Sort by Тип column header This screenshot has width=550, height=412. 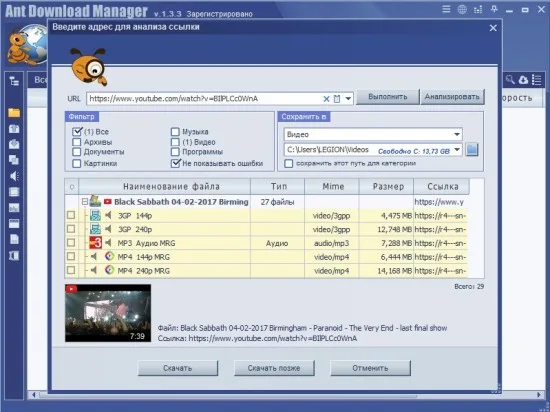278,187
